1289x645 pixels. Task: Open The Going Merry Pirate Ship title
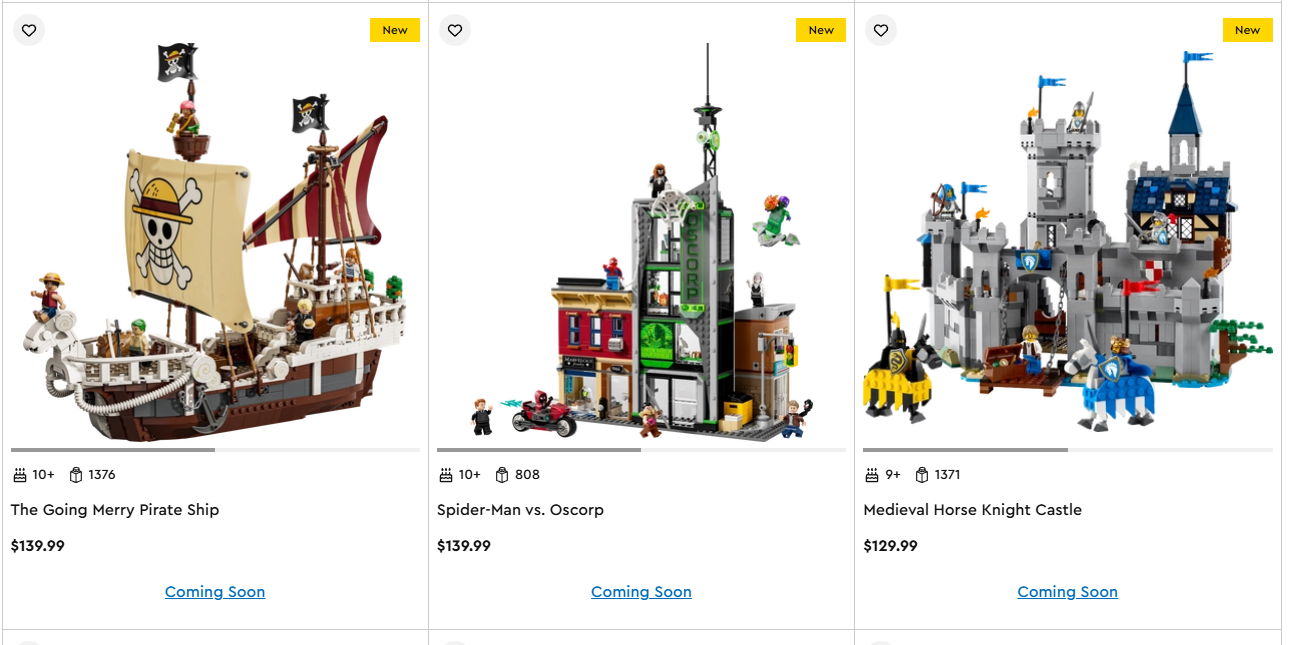click(115, 510)
